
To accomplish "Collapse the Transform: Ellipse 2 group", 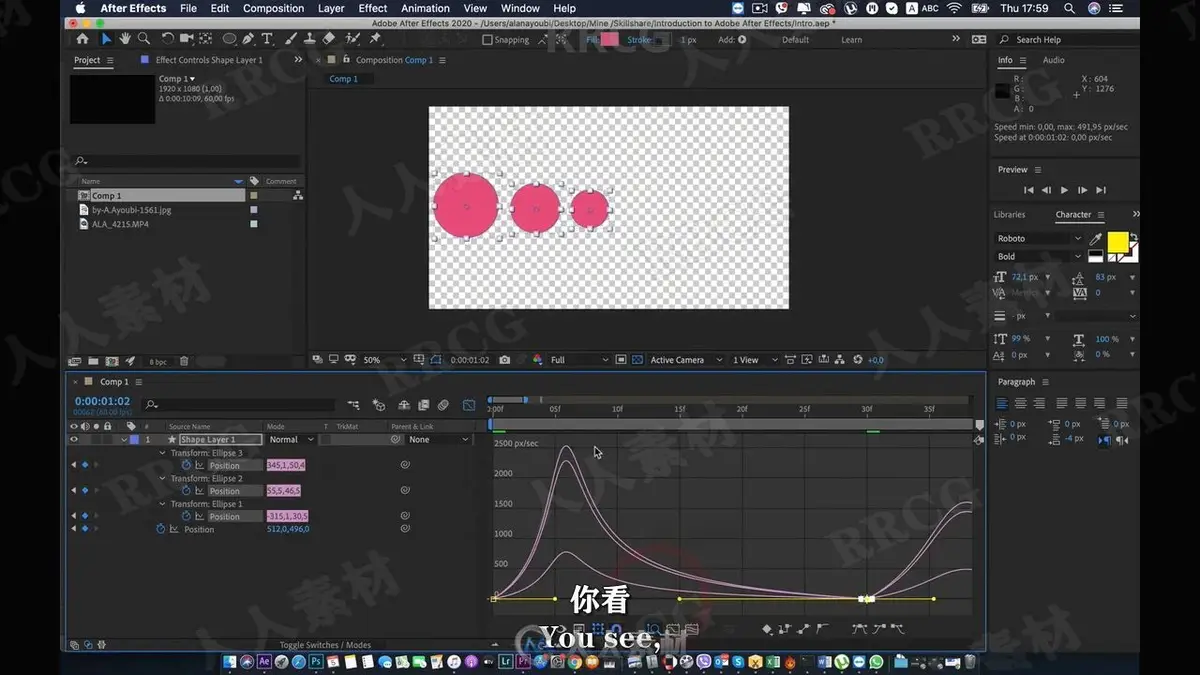I will (161, 479).
